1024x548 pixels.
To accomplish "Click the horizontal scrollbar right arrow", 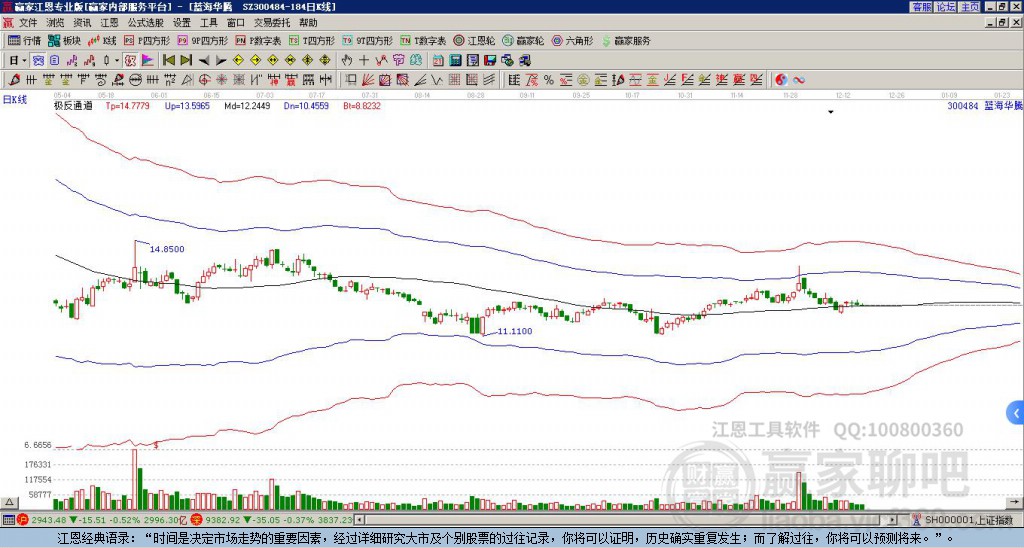I will click(893, 520).
